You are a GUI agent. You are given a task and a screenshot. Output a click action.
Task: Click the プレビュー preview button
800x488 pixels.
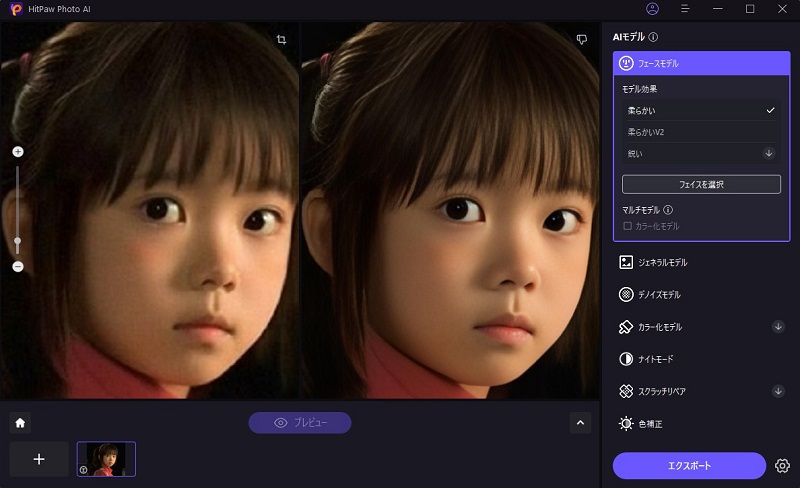coord(299,423)
